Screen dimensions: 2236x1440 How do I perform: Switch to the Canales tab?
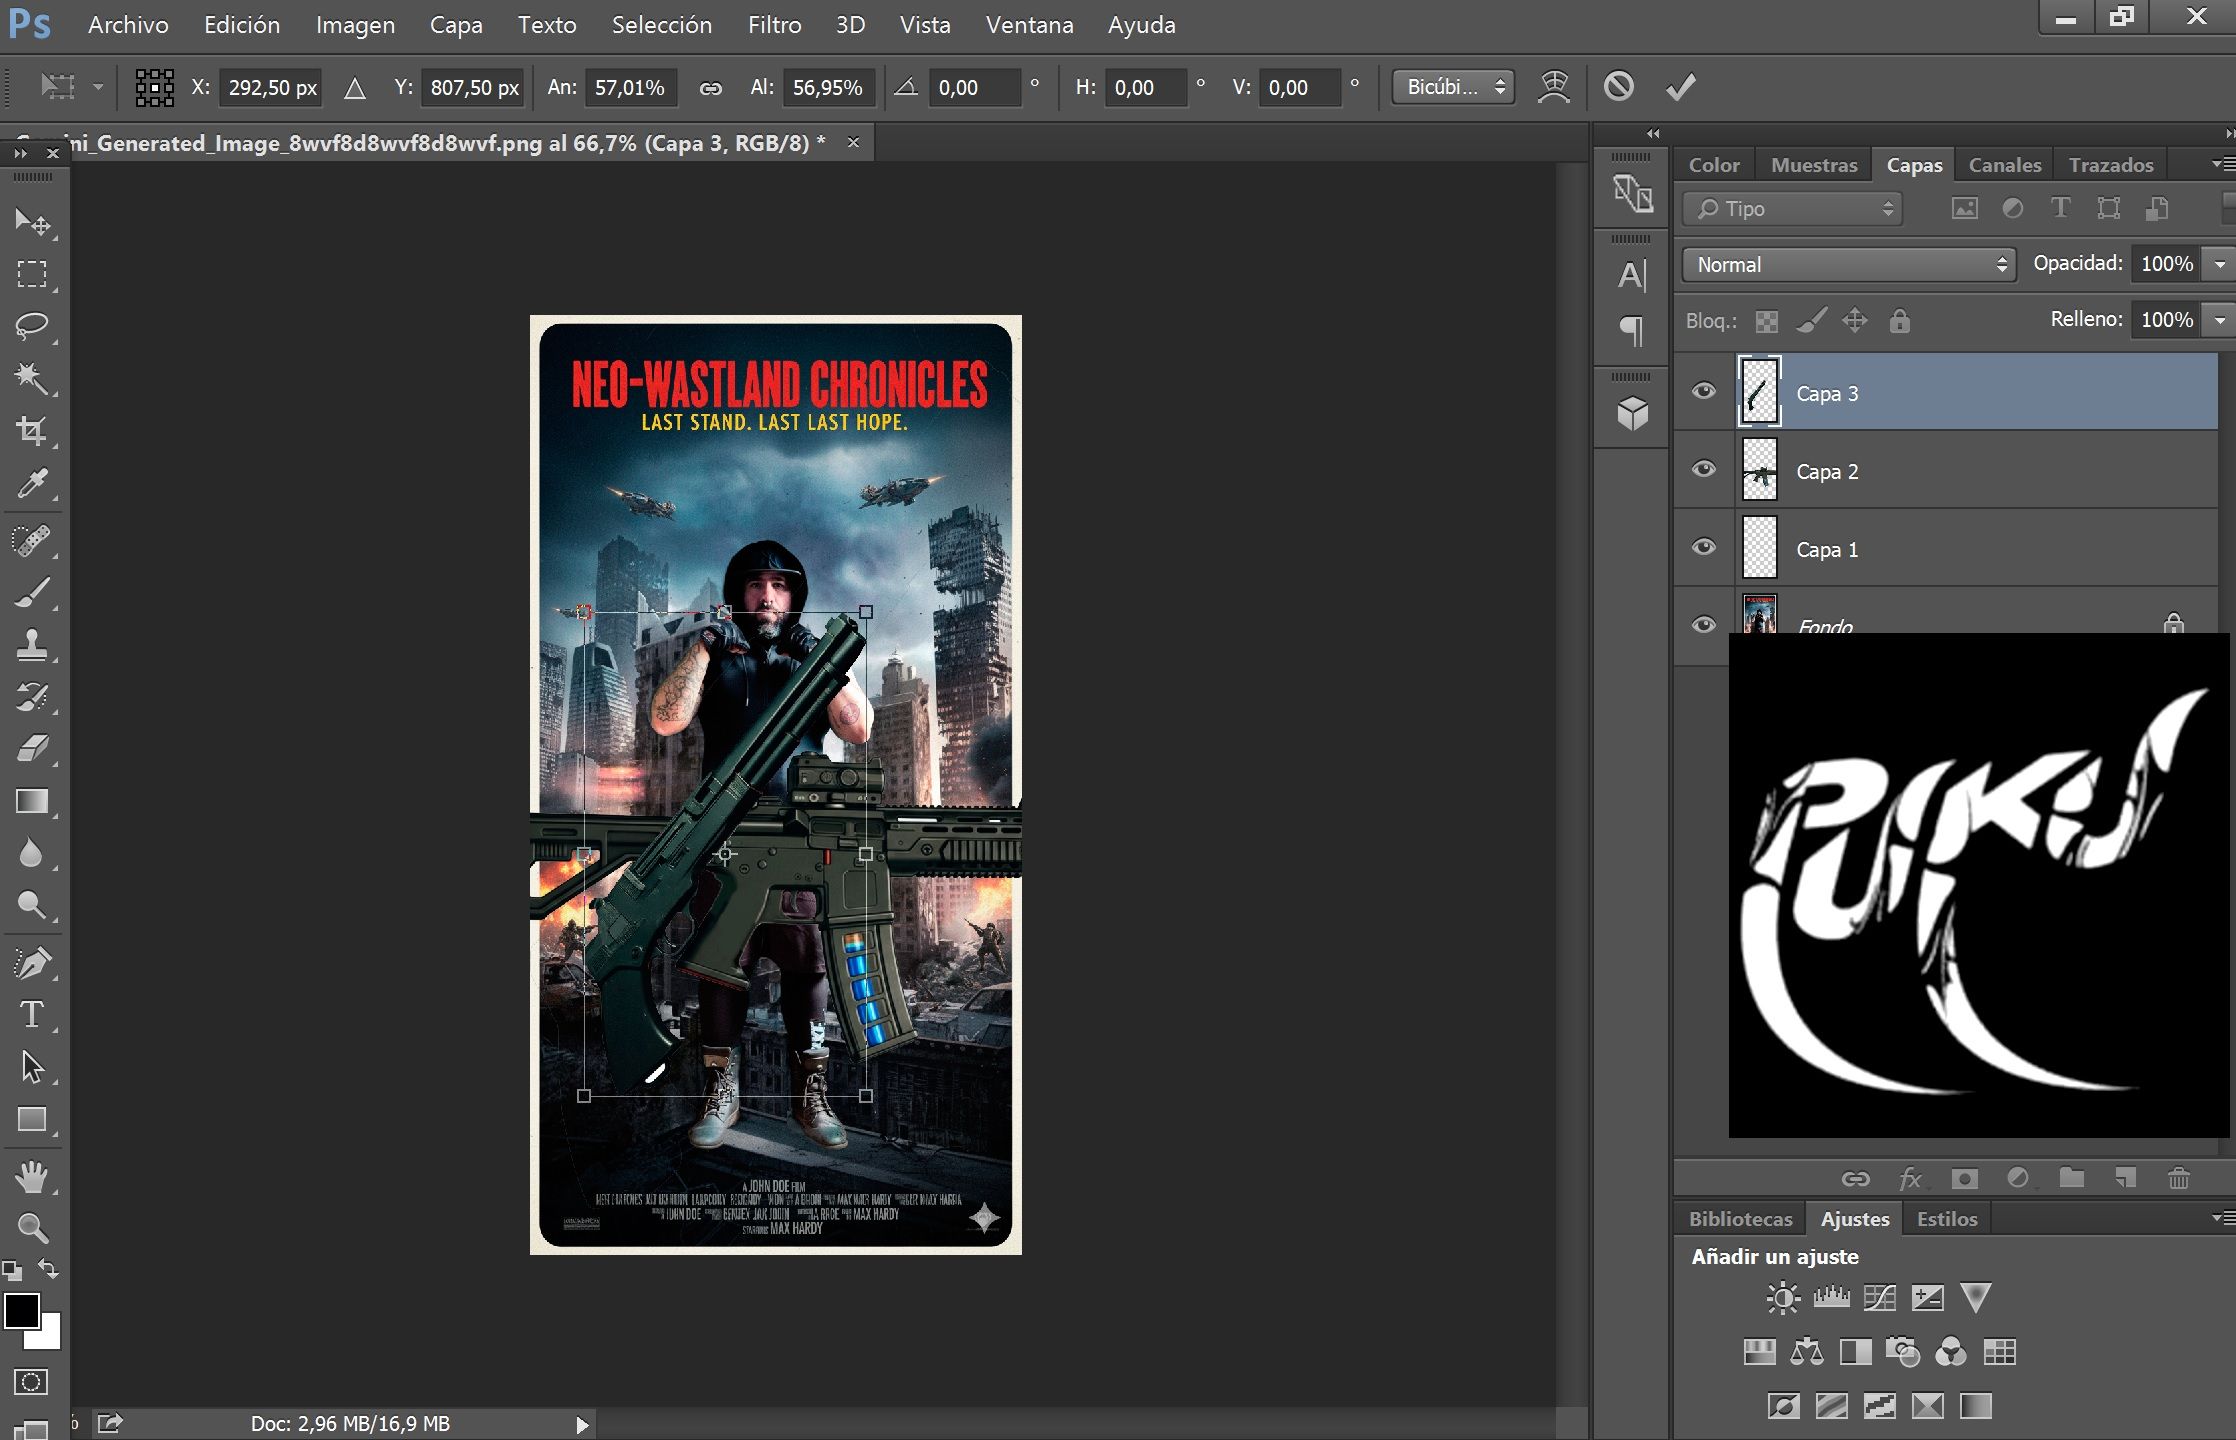tap(2004, 165)
